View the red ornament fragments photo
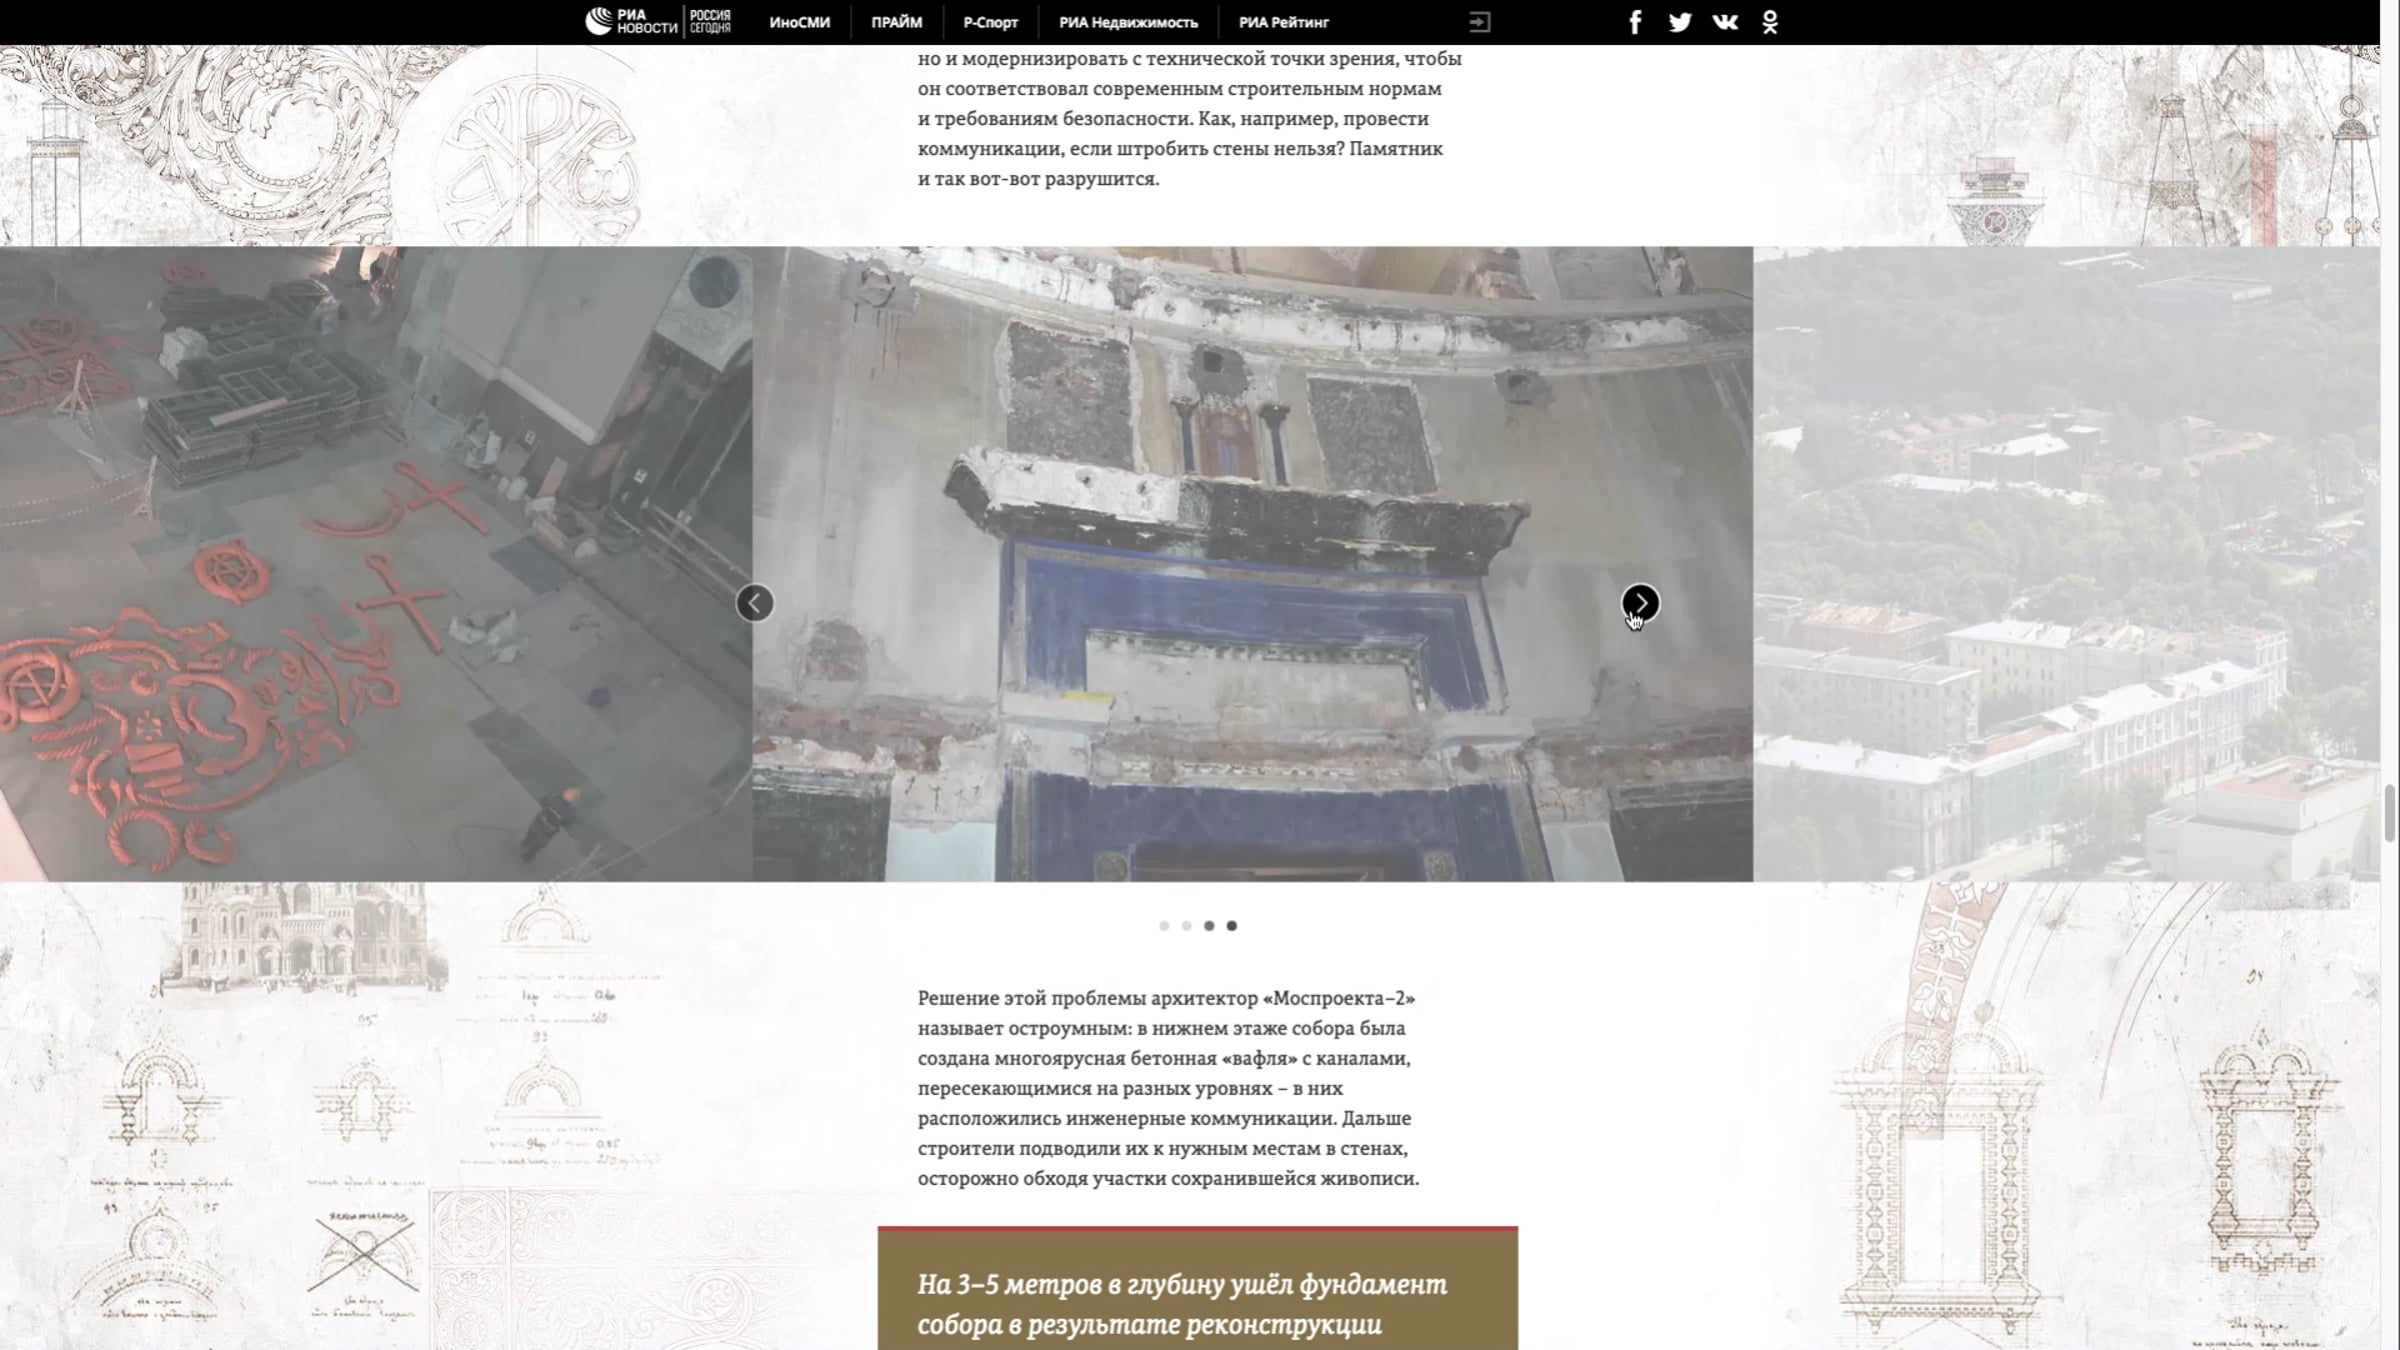 point(376,564)
